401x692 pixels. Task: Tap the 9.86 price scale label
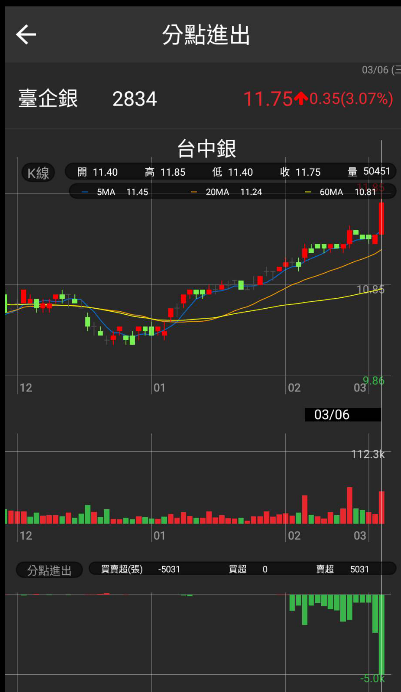(373, 380)
